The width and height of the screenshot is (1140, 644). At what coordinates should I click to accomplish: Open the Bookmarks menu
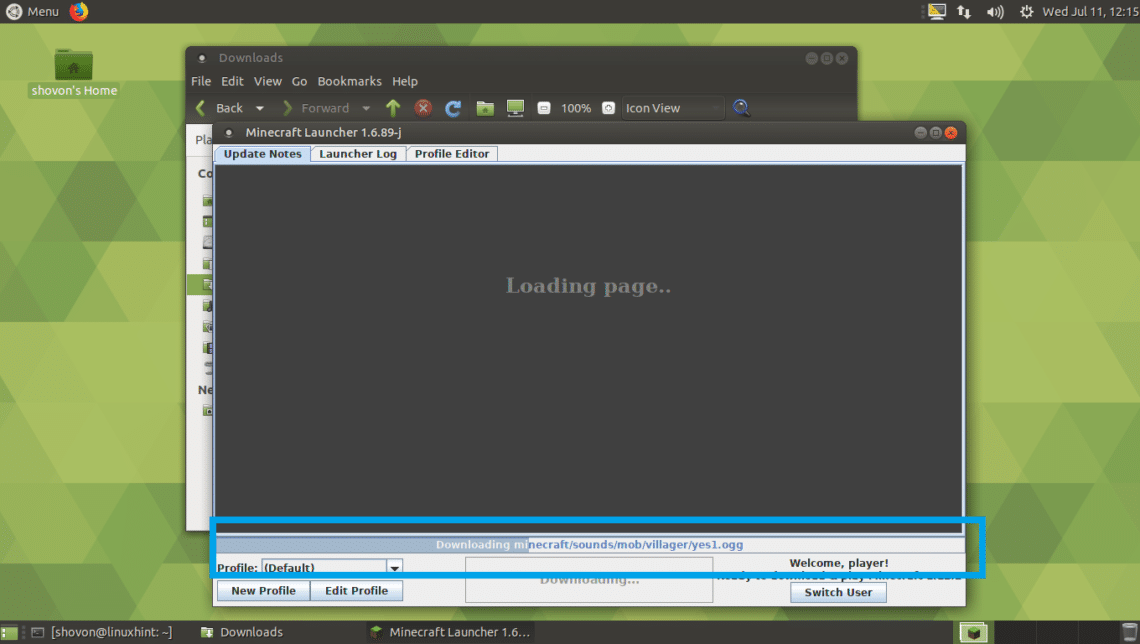[350, 81]
